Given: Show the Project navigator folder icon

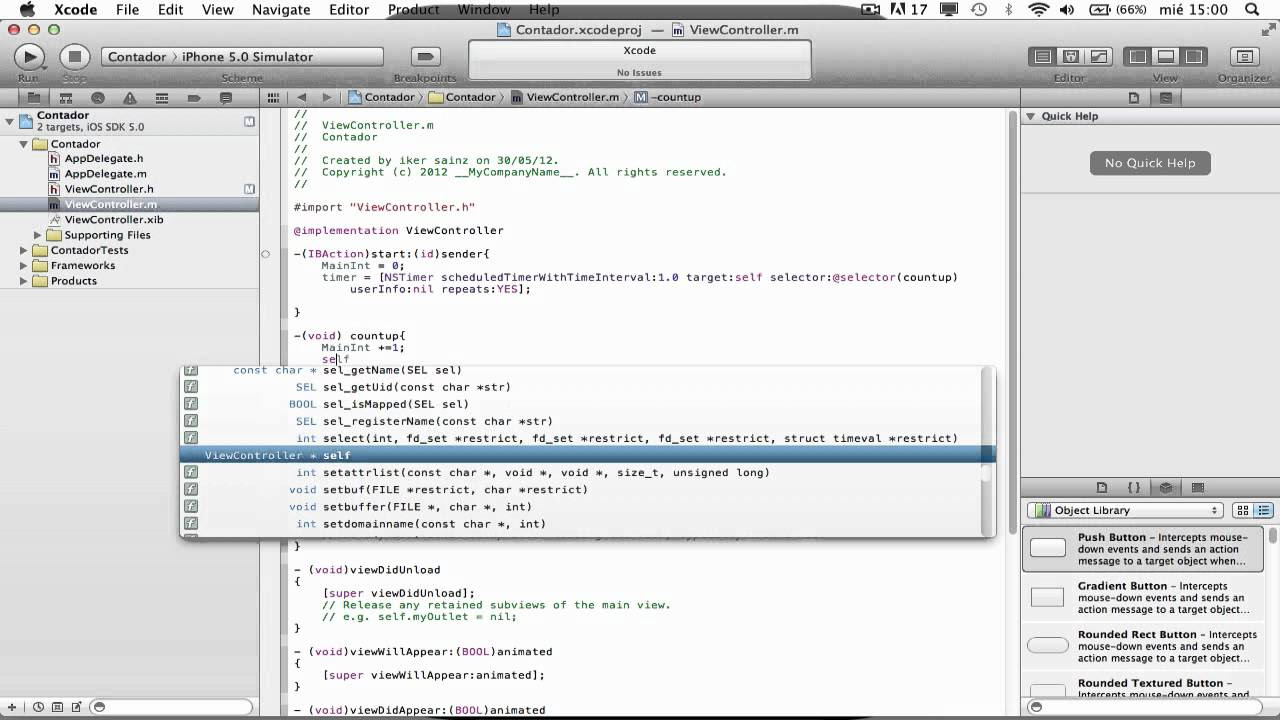Looking at the screenshot, I should click(x=34, y=98).
